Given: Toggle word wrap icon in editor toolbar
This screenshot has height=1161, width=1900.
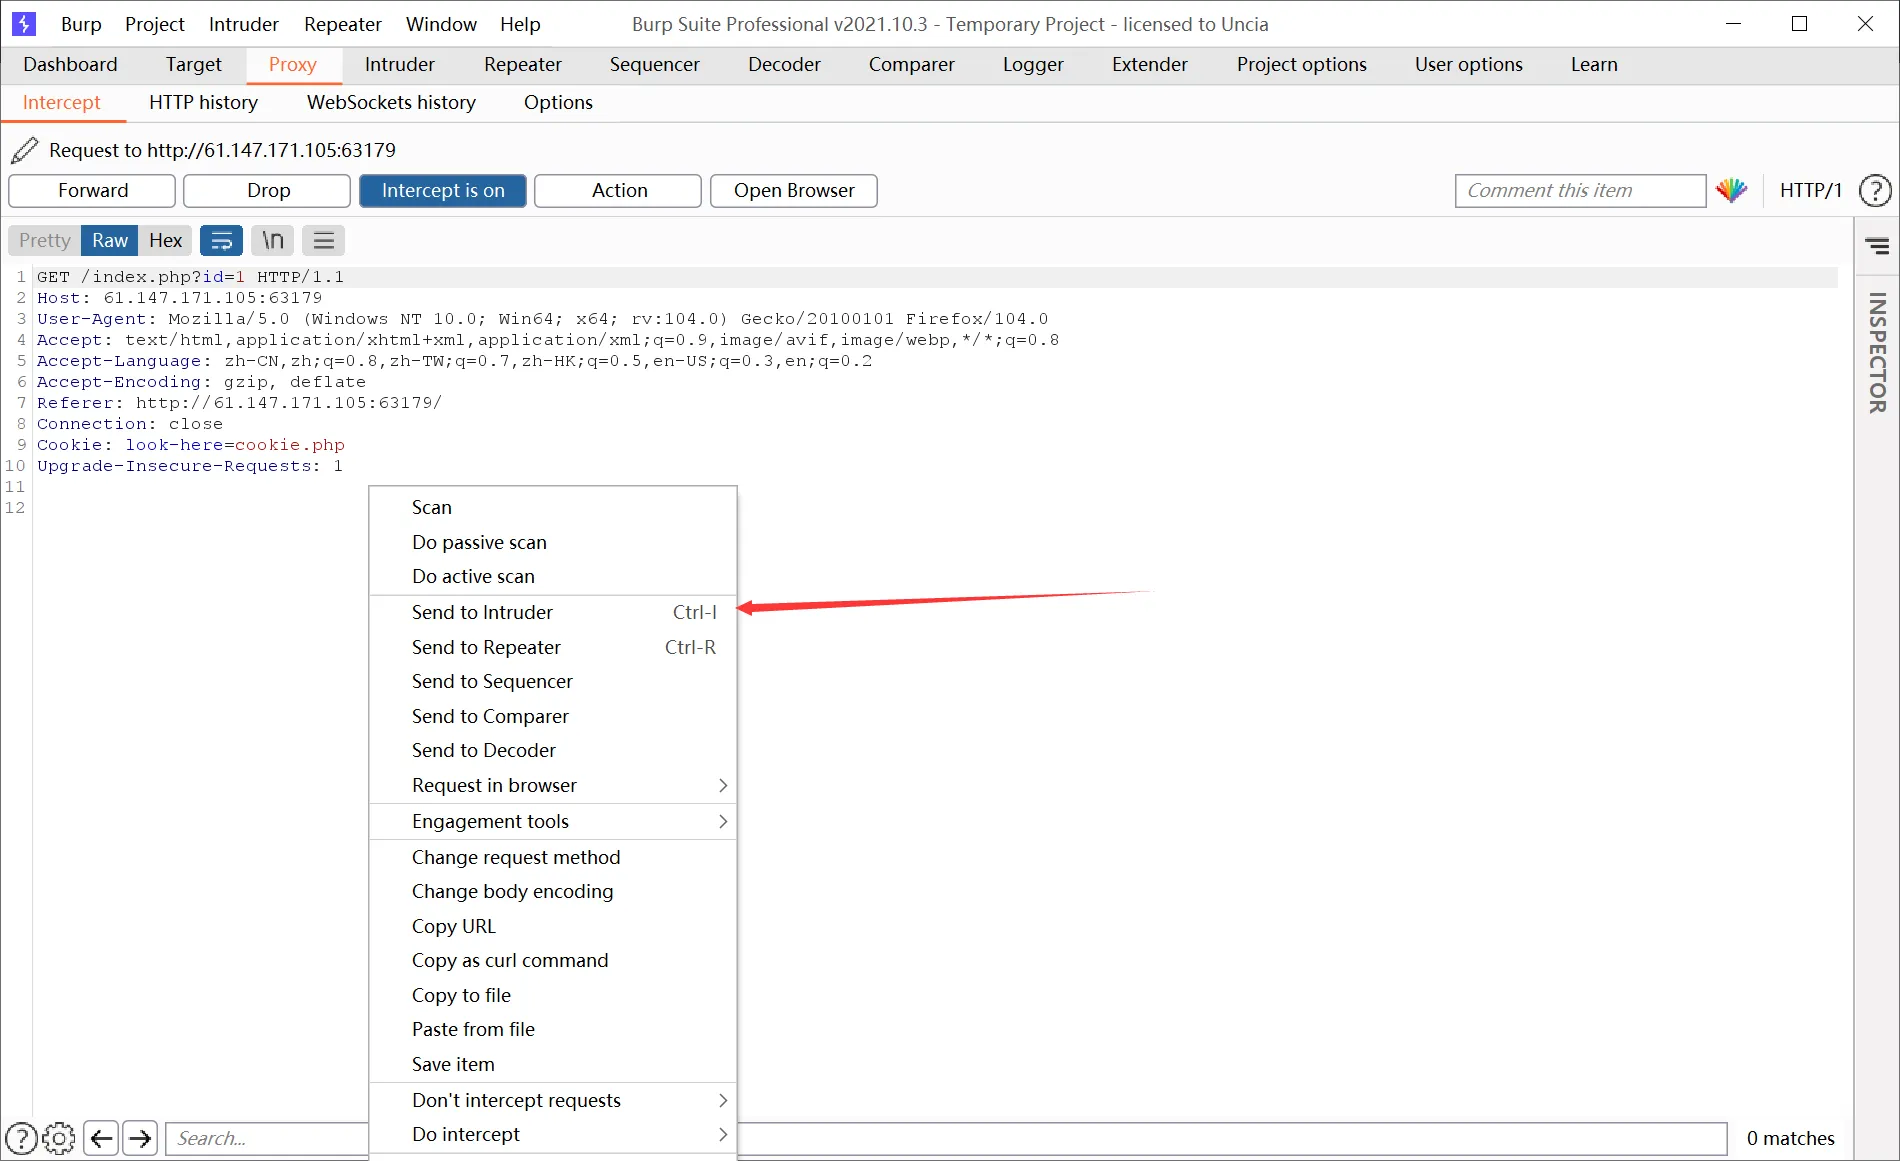Looking at the screenshot, I should click(221, 240).
